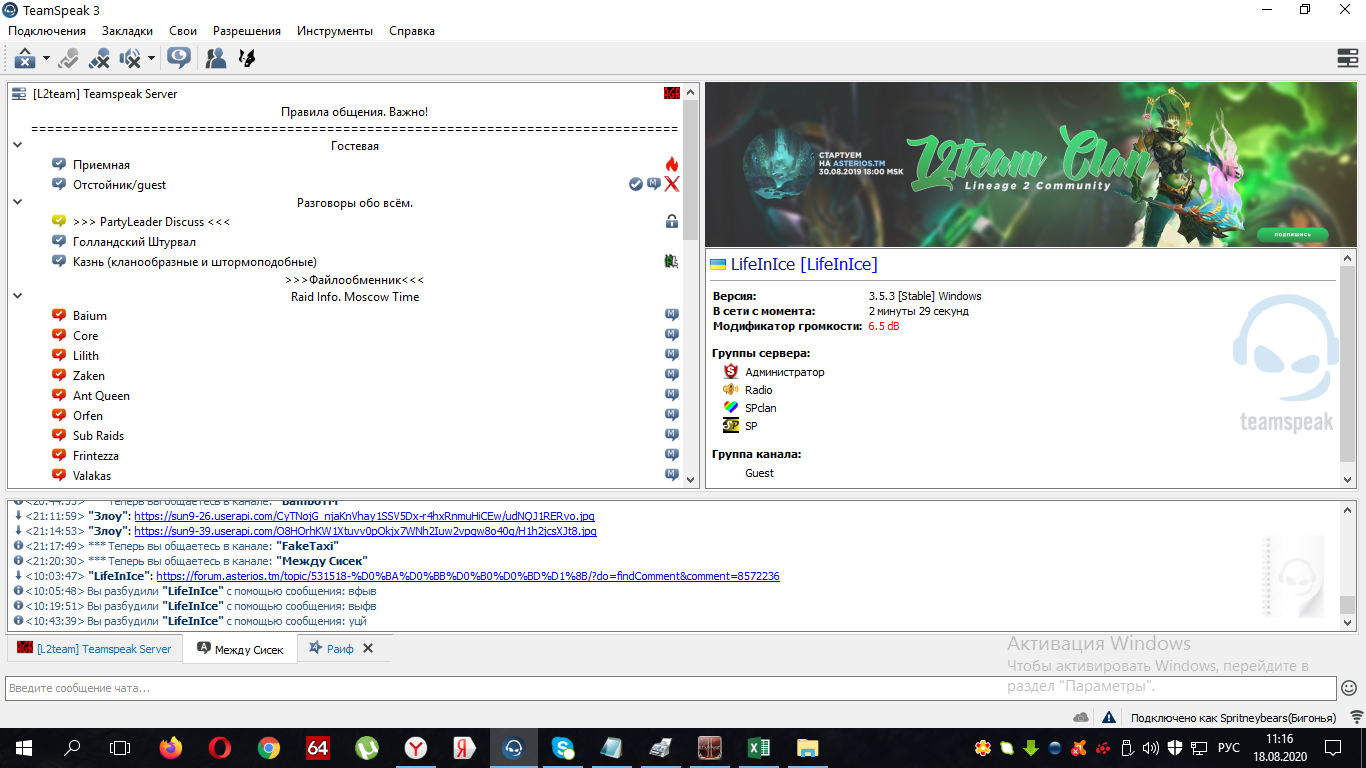
Task: Open the Contacts manager toolbar icon
Action: tap(215, 59)
